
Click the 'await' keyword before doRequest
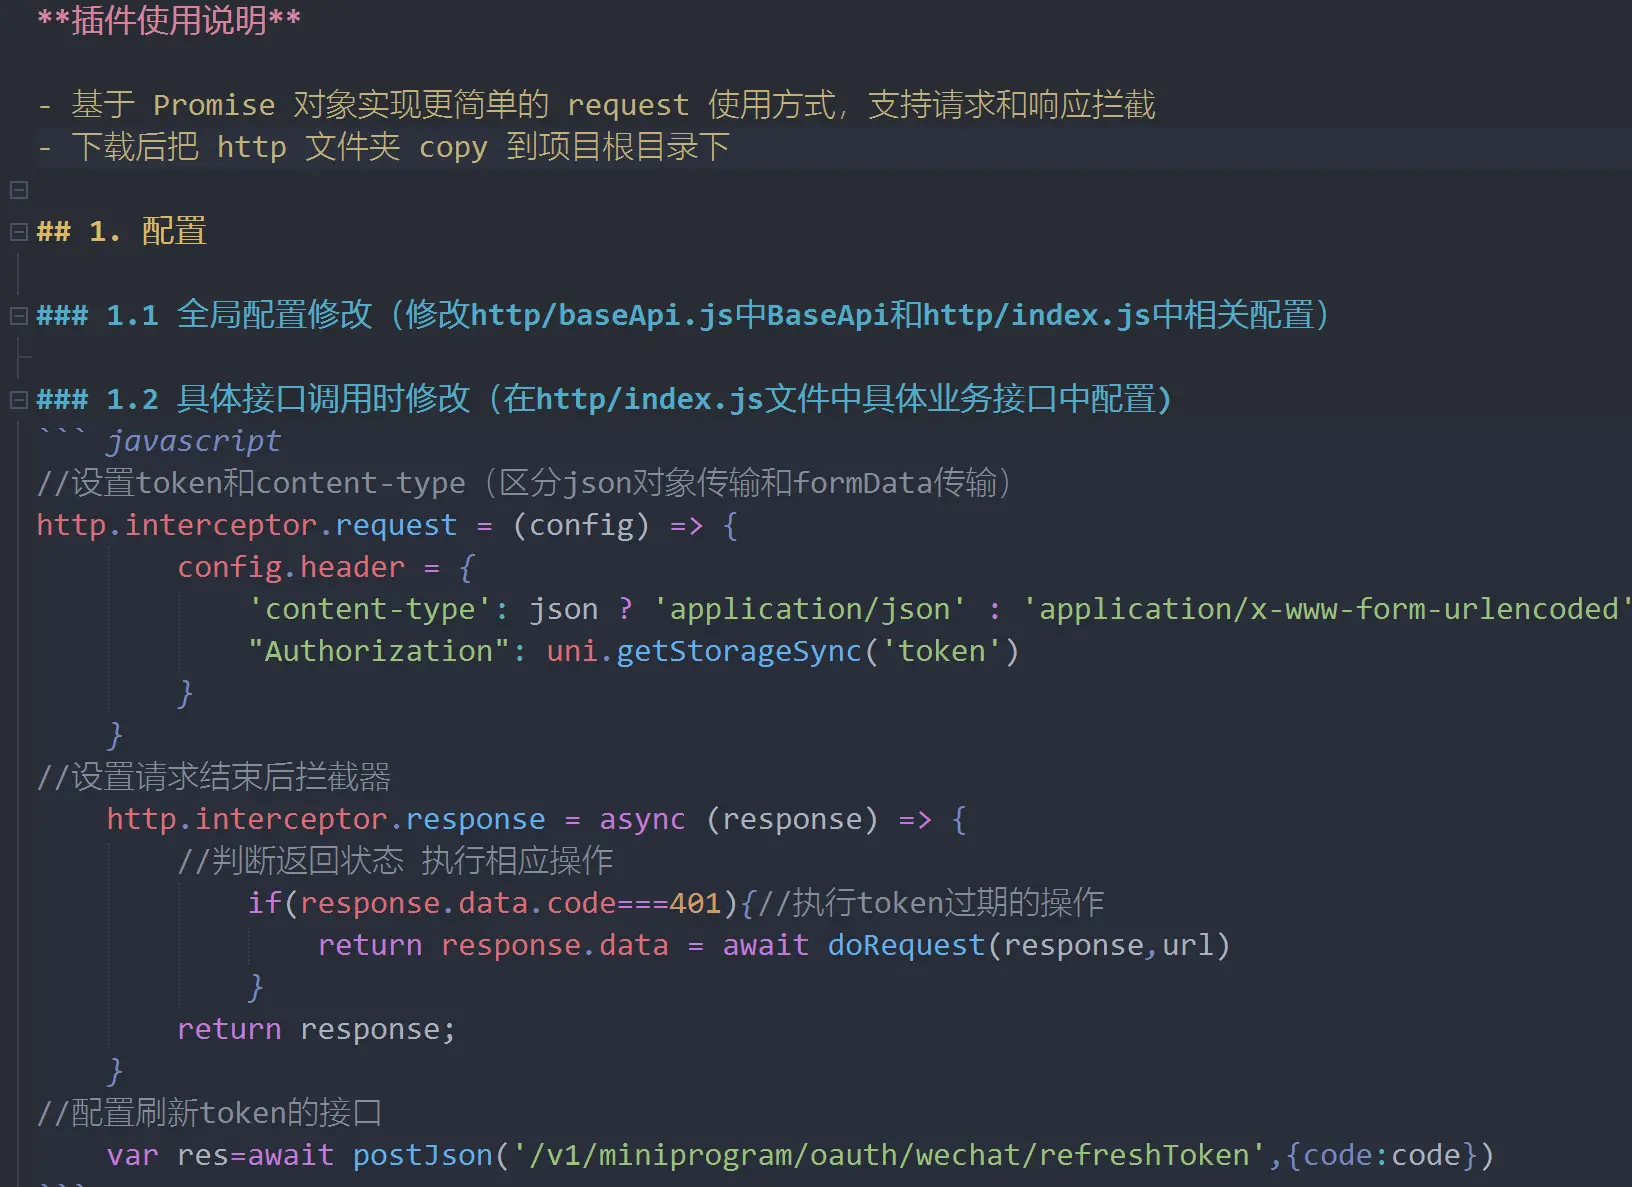coord(765,945)
